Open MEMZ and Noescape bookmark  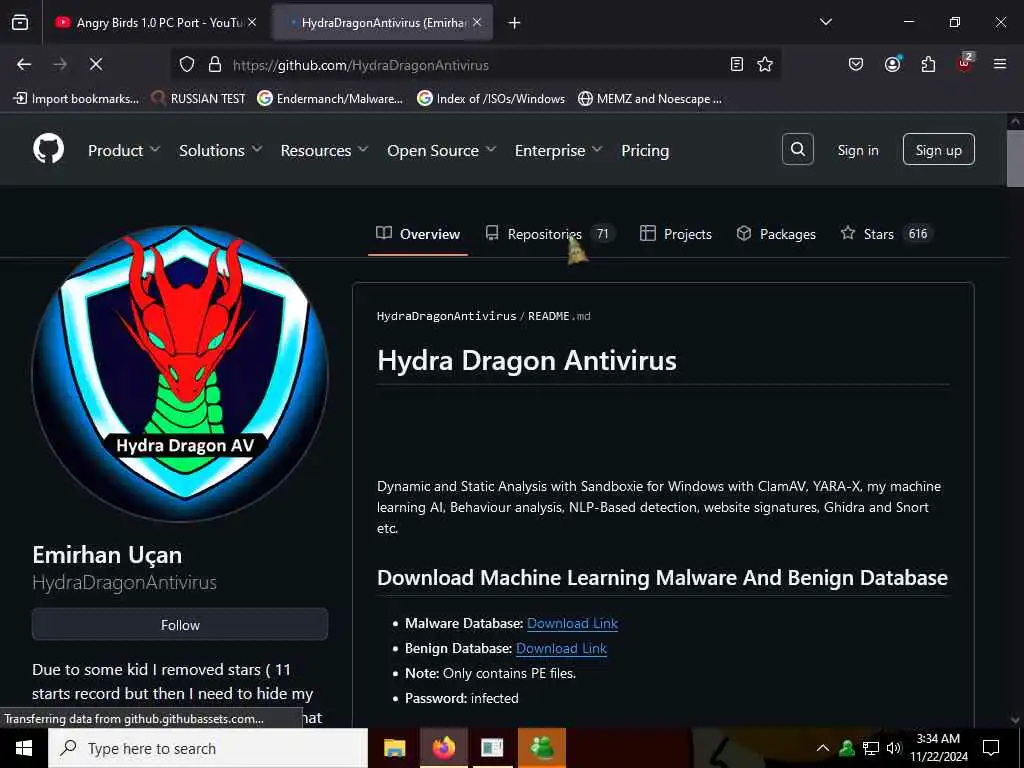point(650,99)
